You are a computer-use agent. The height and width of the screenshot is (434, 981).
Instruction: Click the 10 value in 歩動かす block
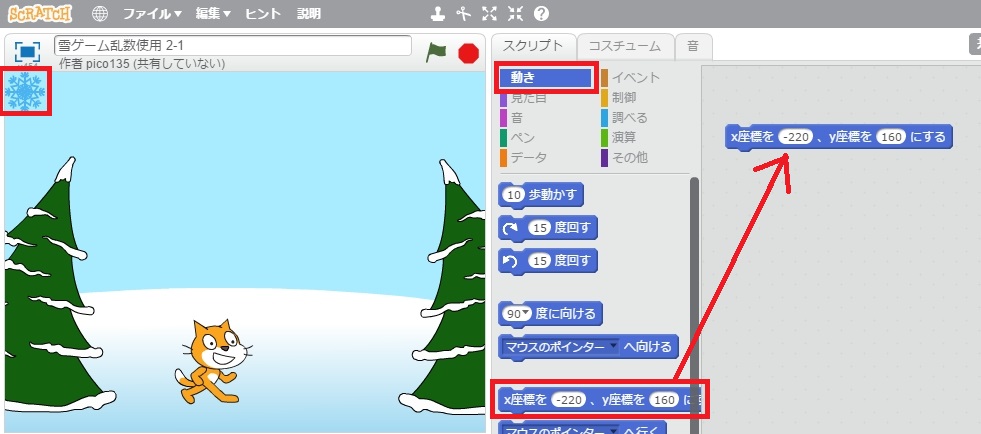[x=514, y=195]
